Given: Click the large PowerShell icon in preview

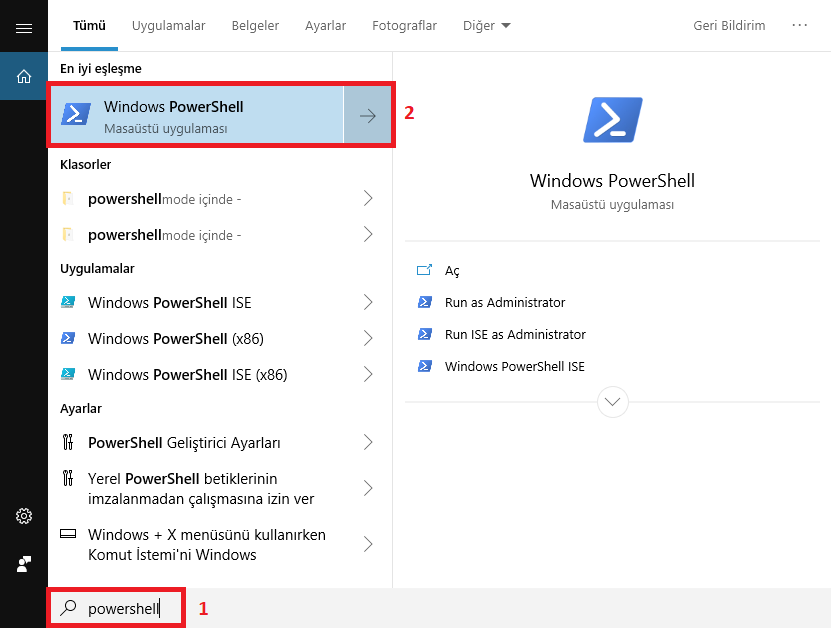Looking at the screenshot, I should 612,119.
